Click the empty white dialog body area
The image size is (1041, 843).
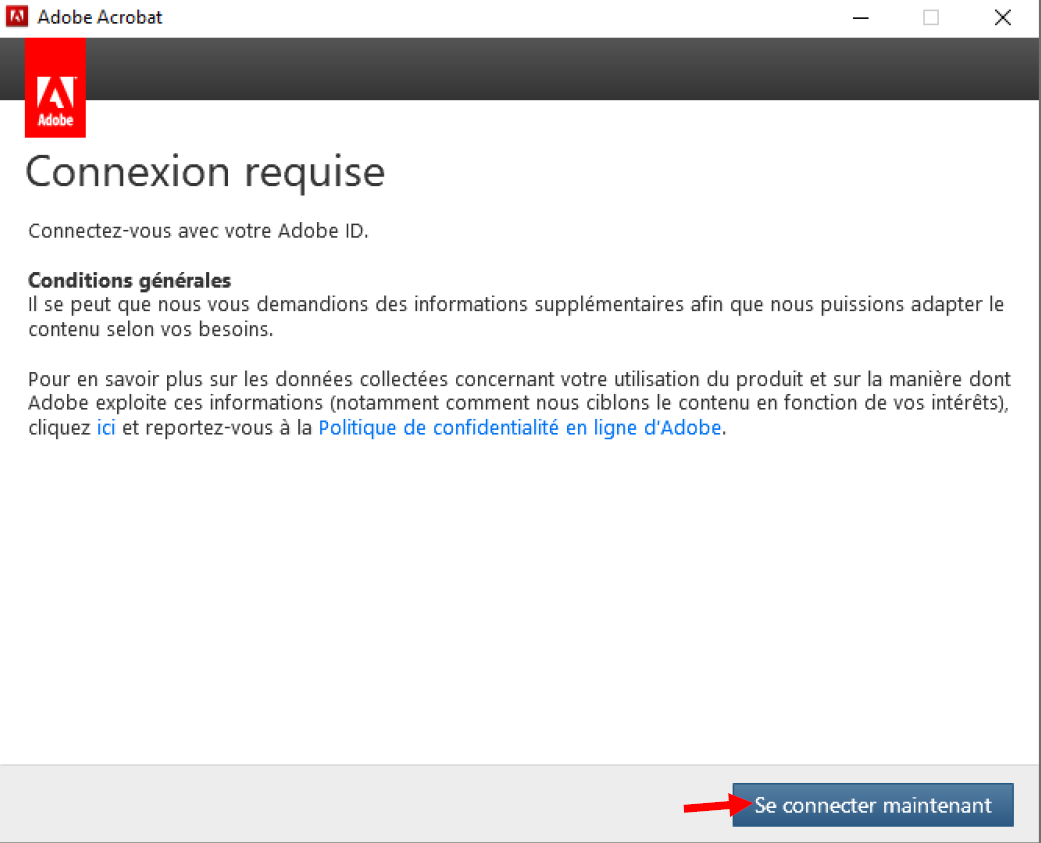[x=520, y=600]
